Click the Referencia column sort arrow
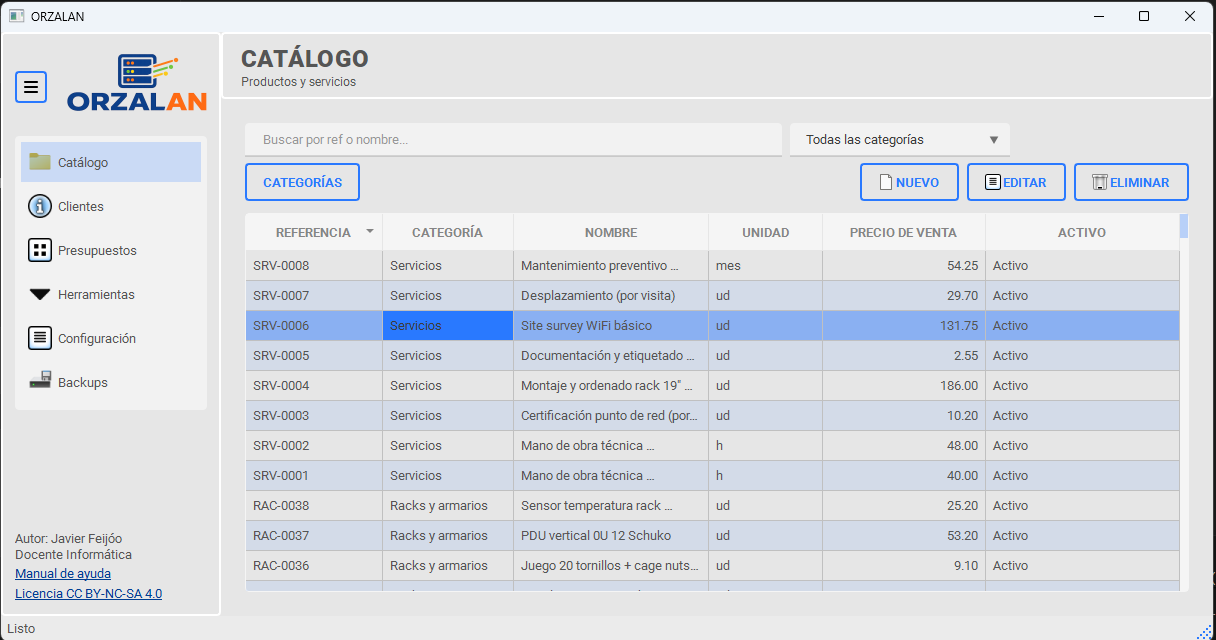This screenshot has height=640, width=1216. (370, 232)
